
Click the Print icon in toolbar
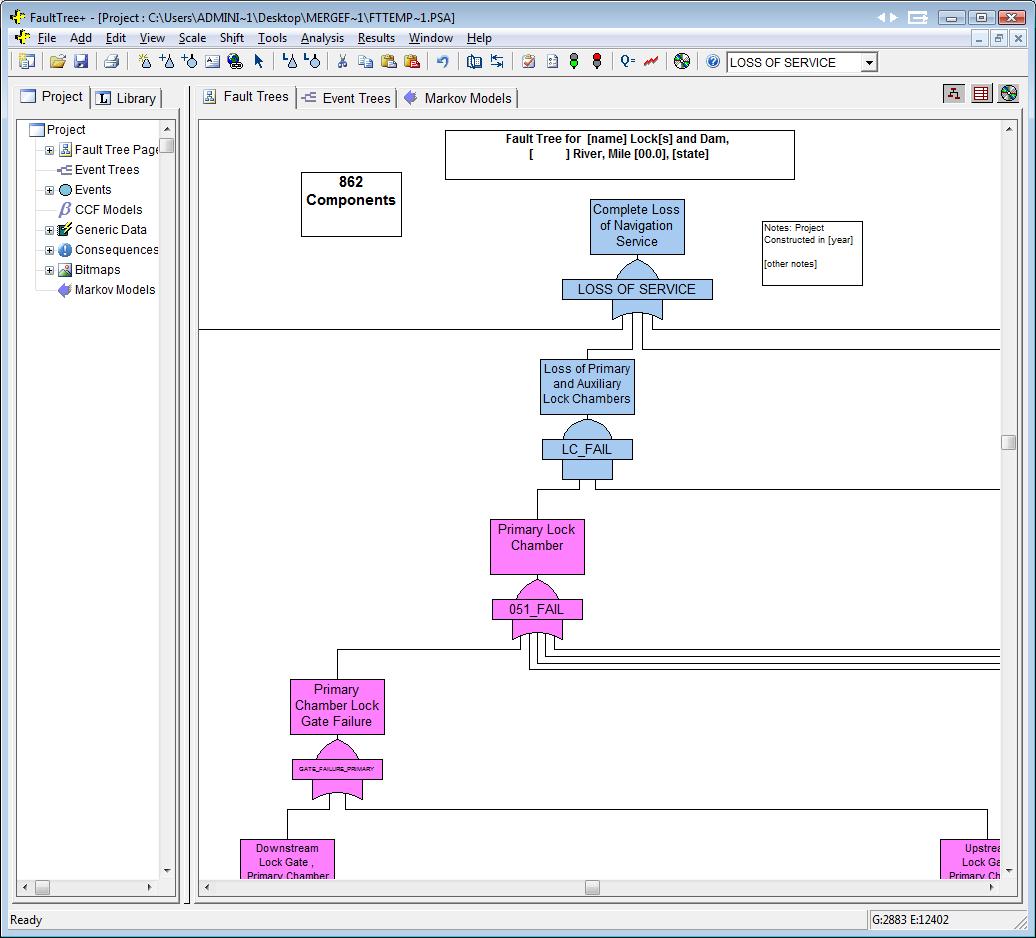coord(112,62)
